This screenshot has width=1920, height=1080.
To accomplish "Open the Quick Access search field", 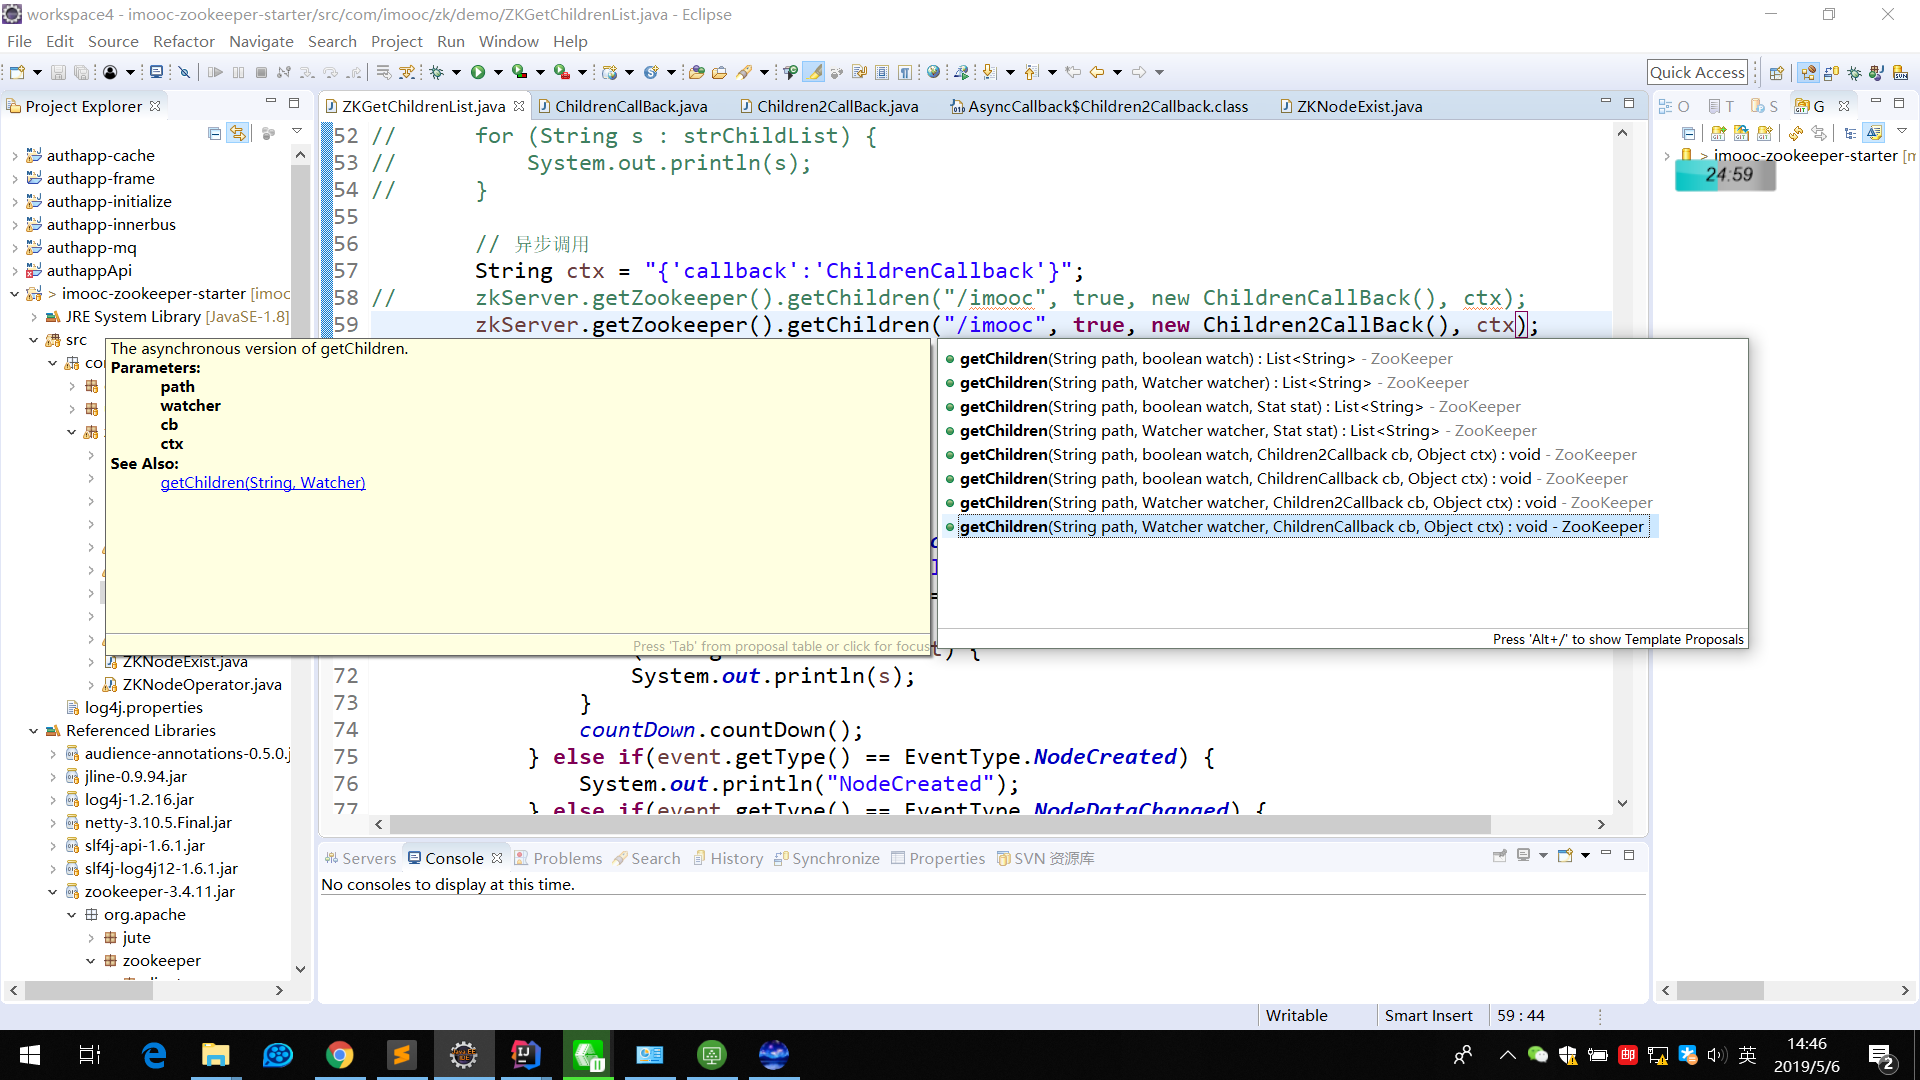I will point(1697,72).
